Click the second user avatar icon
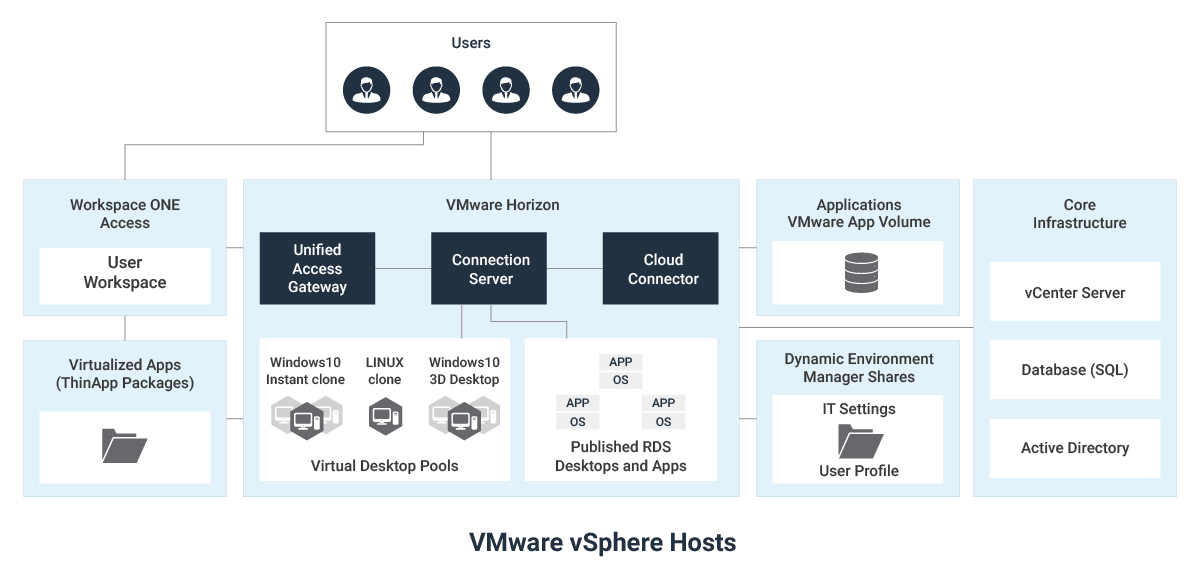The image size is (1200, 580). (x=436, y=90)
